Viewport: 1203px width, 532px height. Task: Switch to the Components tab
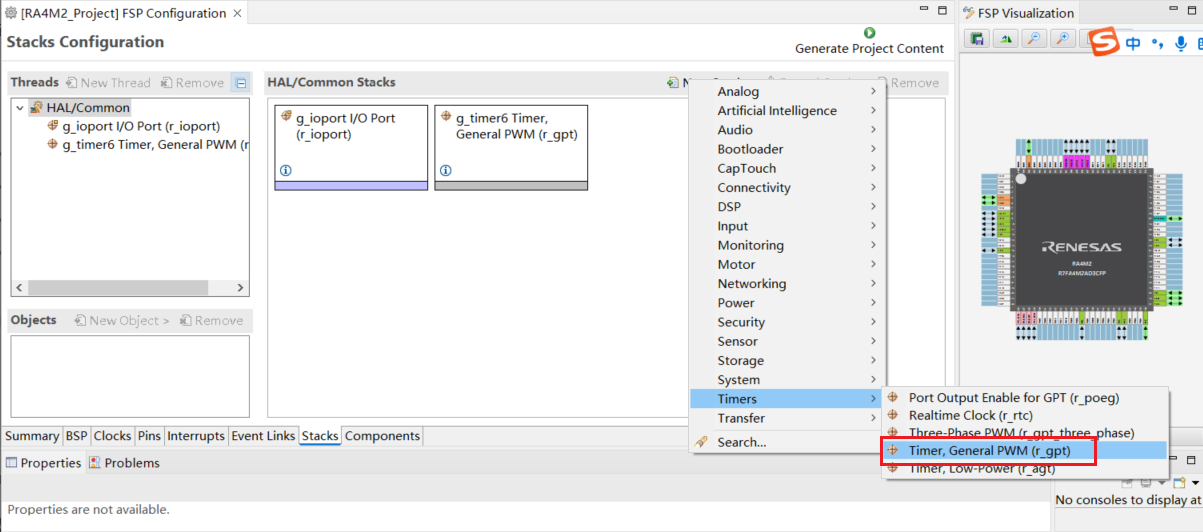coord(382,436)
